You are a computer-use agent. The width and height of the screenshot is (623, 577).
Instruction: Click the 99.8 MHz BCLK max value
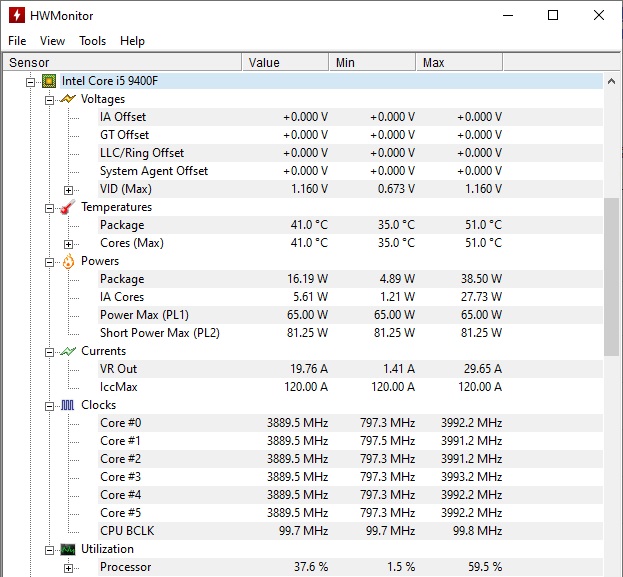pos(477,531)
